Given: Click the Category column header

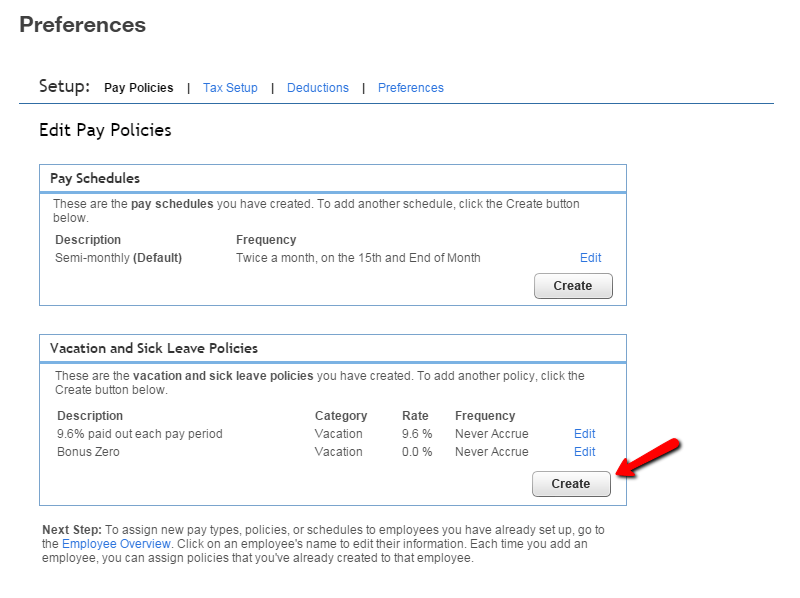Looking at the screenshot, I should point(341,416).
